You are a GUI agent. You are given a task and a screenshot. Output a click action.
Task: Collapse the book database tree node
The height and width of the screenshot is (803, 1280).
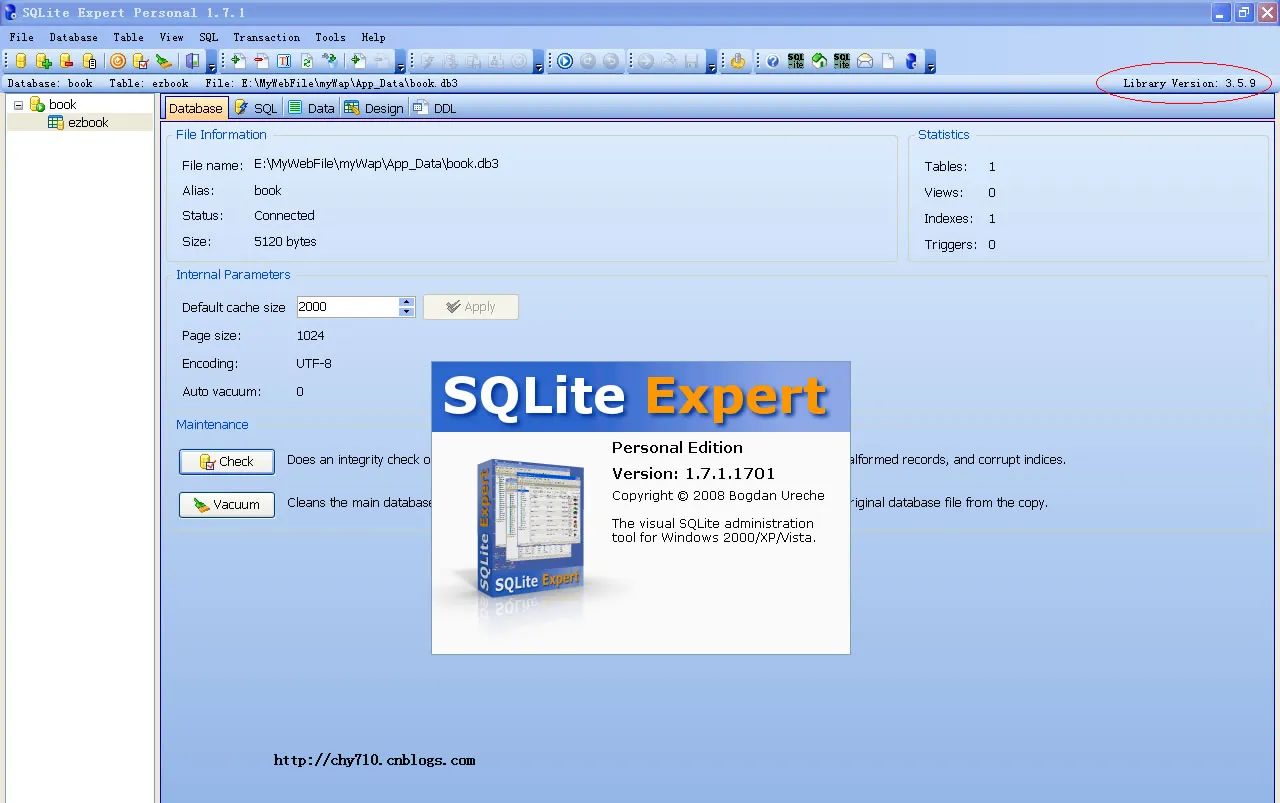(18, 104)
